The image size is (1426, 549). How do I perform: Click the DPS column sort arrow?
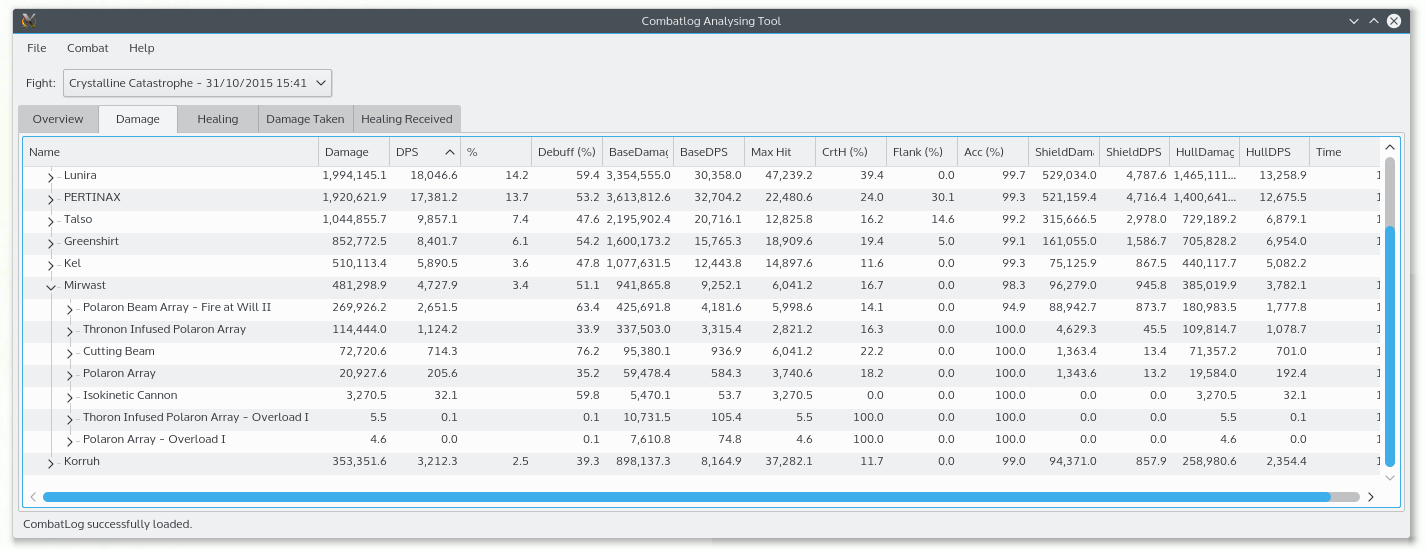[450, 152]
